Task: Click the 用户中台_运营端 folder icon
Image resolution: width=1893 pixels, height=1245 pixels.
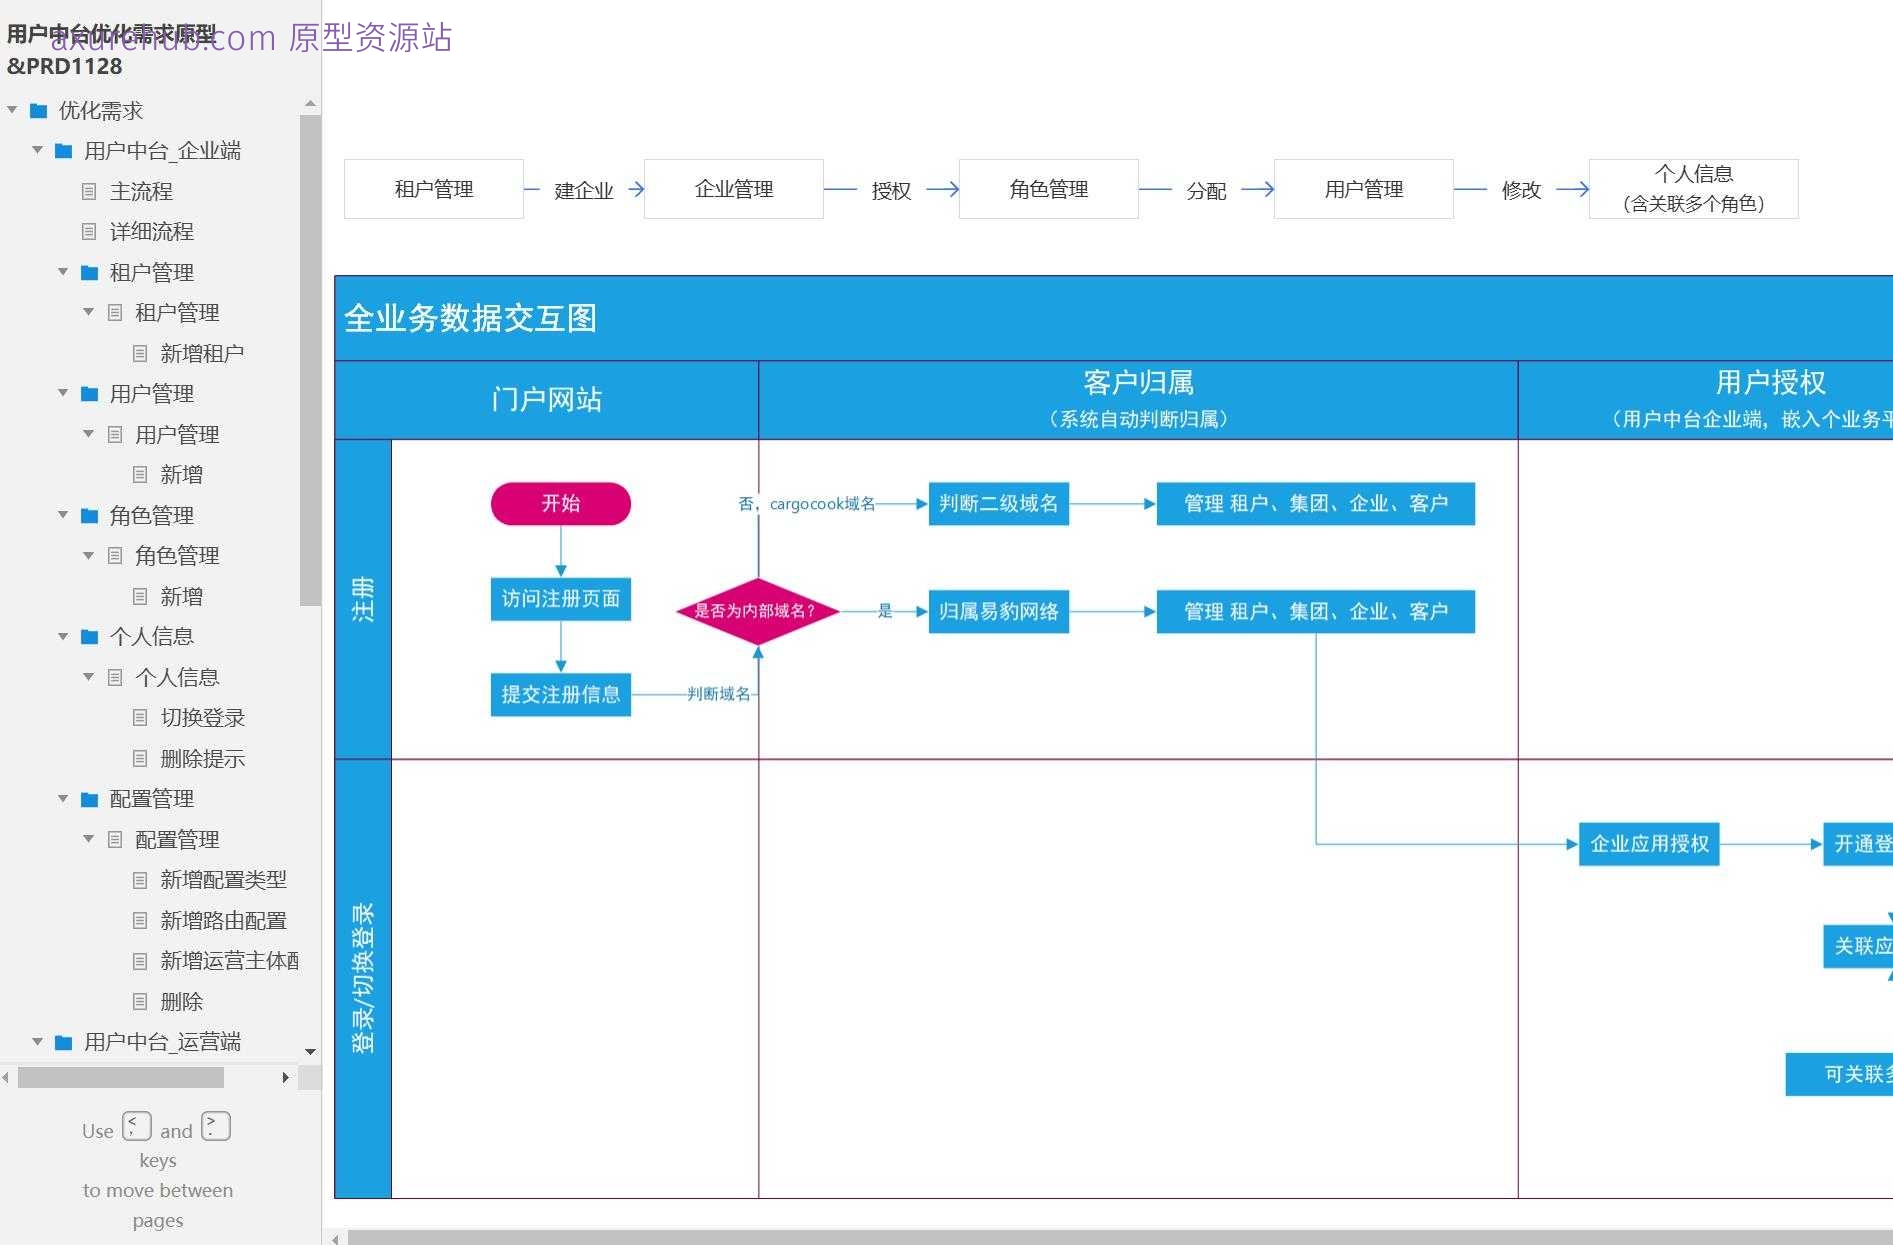Action: [64, 1042]
